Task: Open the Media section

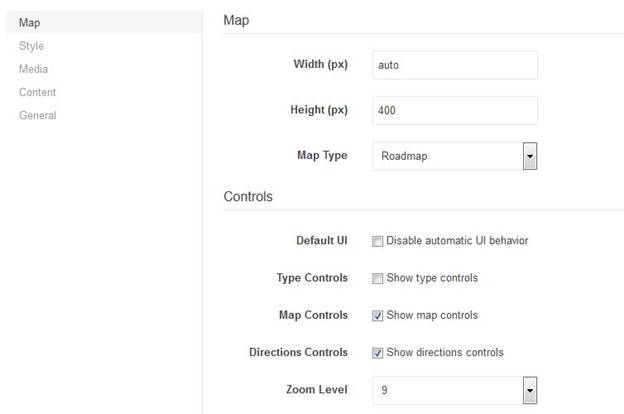Action: tap(33, 69)
